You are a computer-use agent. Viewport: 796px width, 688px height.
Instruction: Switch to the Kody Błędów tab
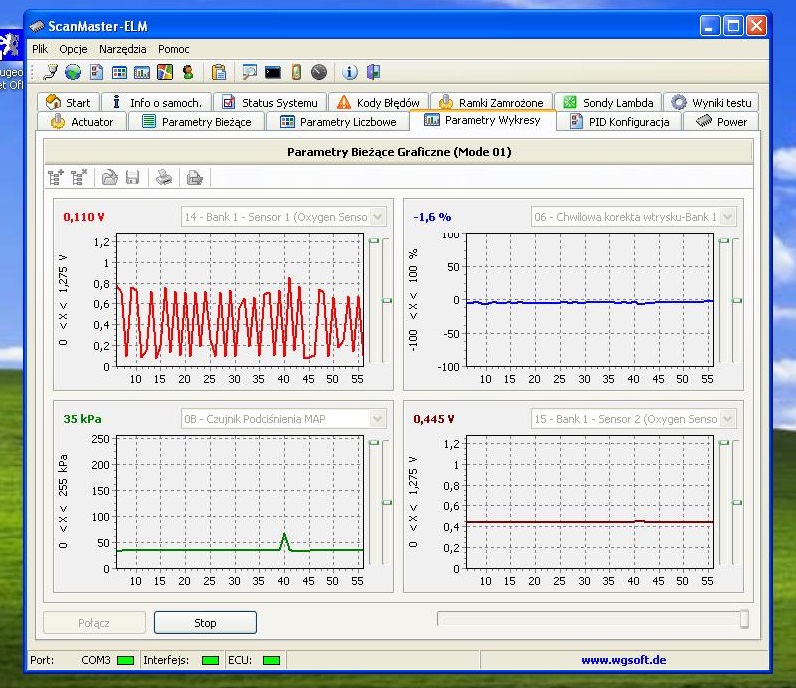tap(378, 102)
